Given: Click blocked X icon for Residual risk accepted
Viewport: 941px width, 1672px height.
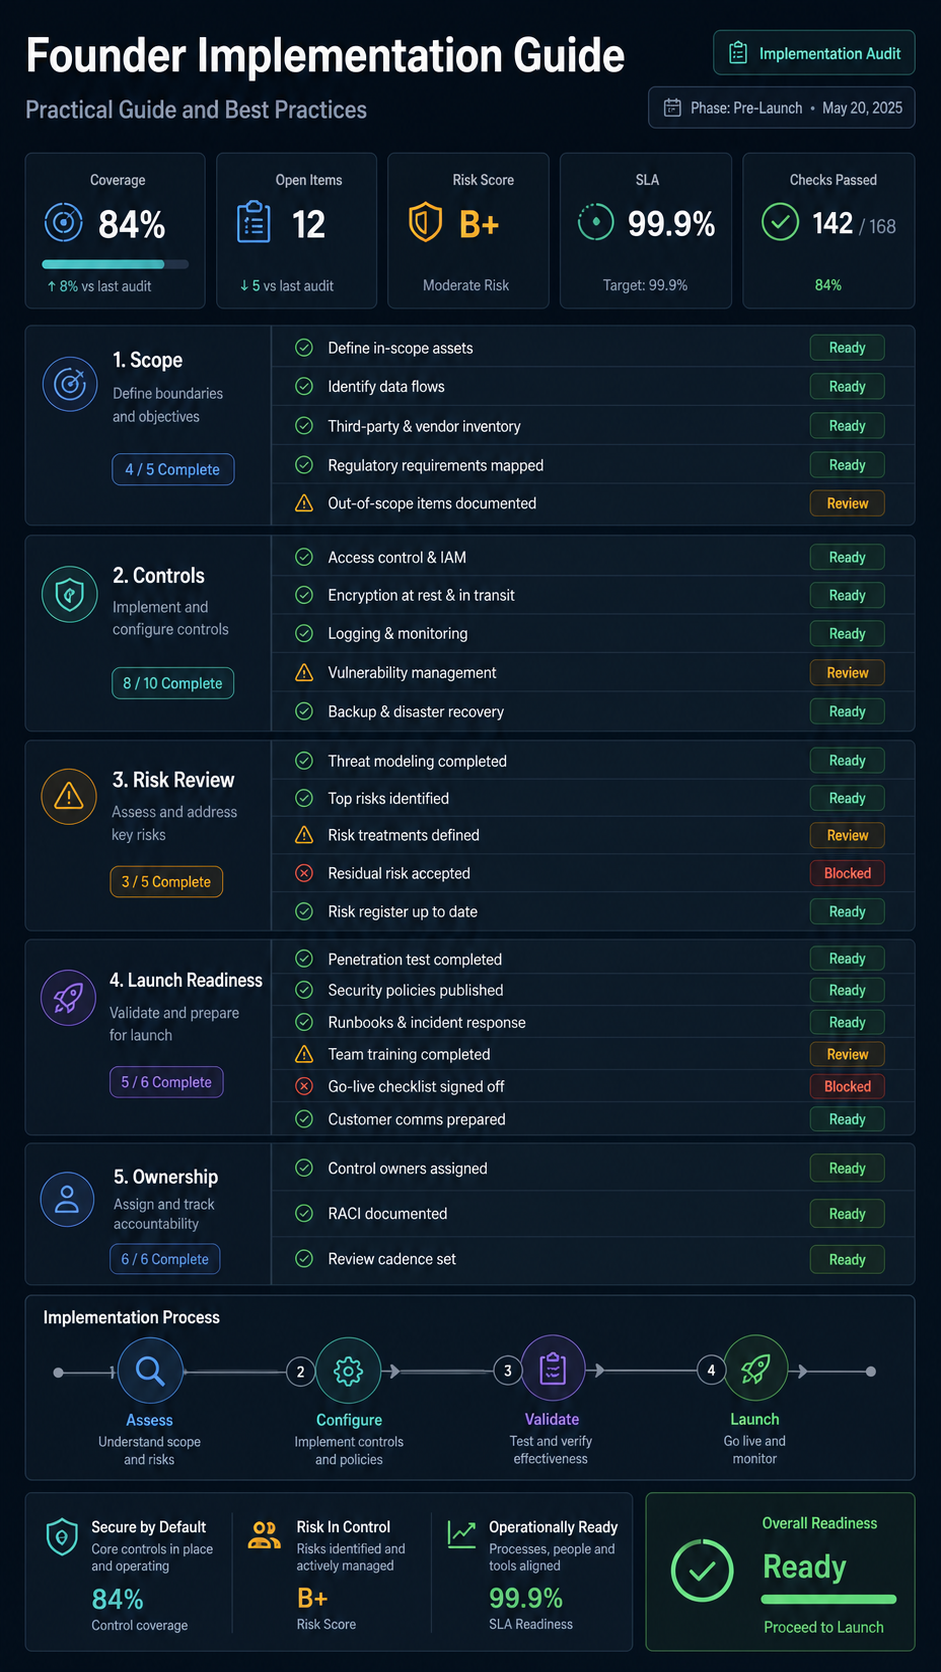Looking at the screenshot, I should click(304, 873).
